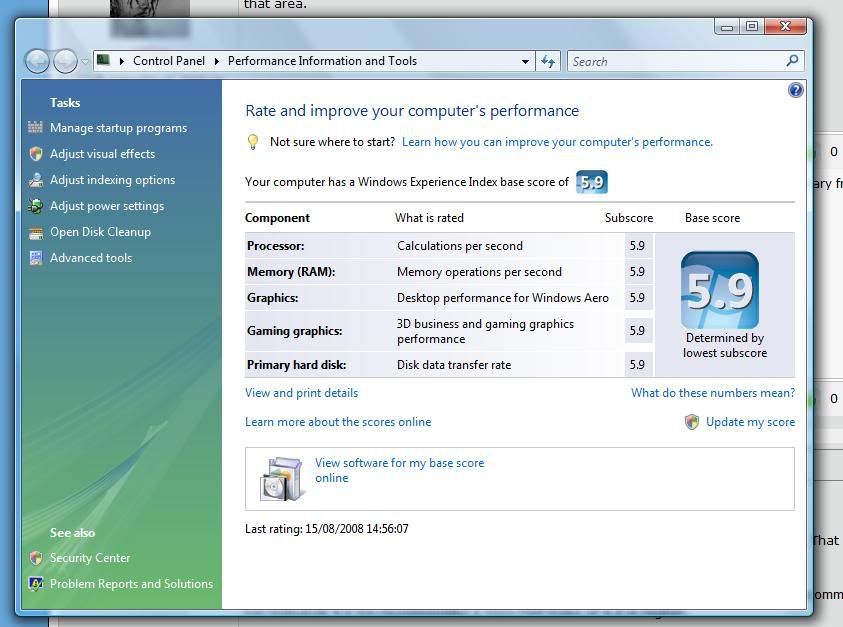The image size is (843, 627).
Task: Click the Gaming graphics: row label
Action: click(x=295, y=331)
